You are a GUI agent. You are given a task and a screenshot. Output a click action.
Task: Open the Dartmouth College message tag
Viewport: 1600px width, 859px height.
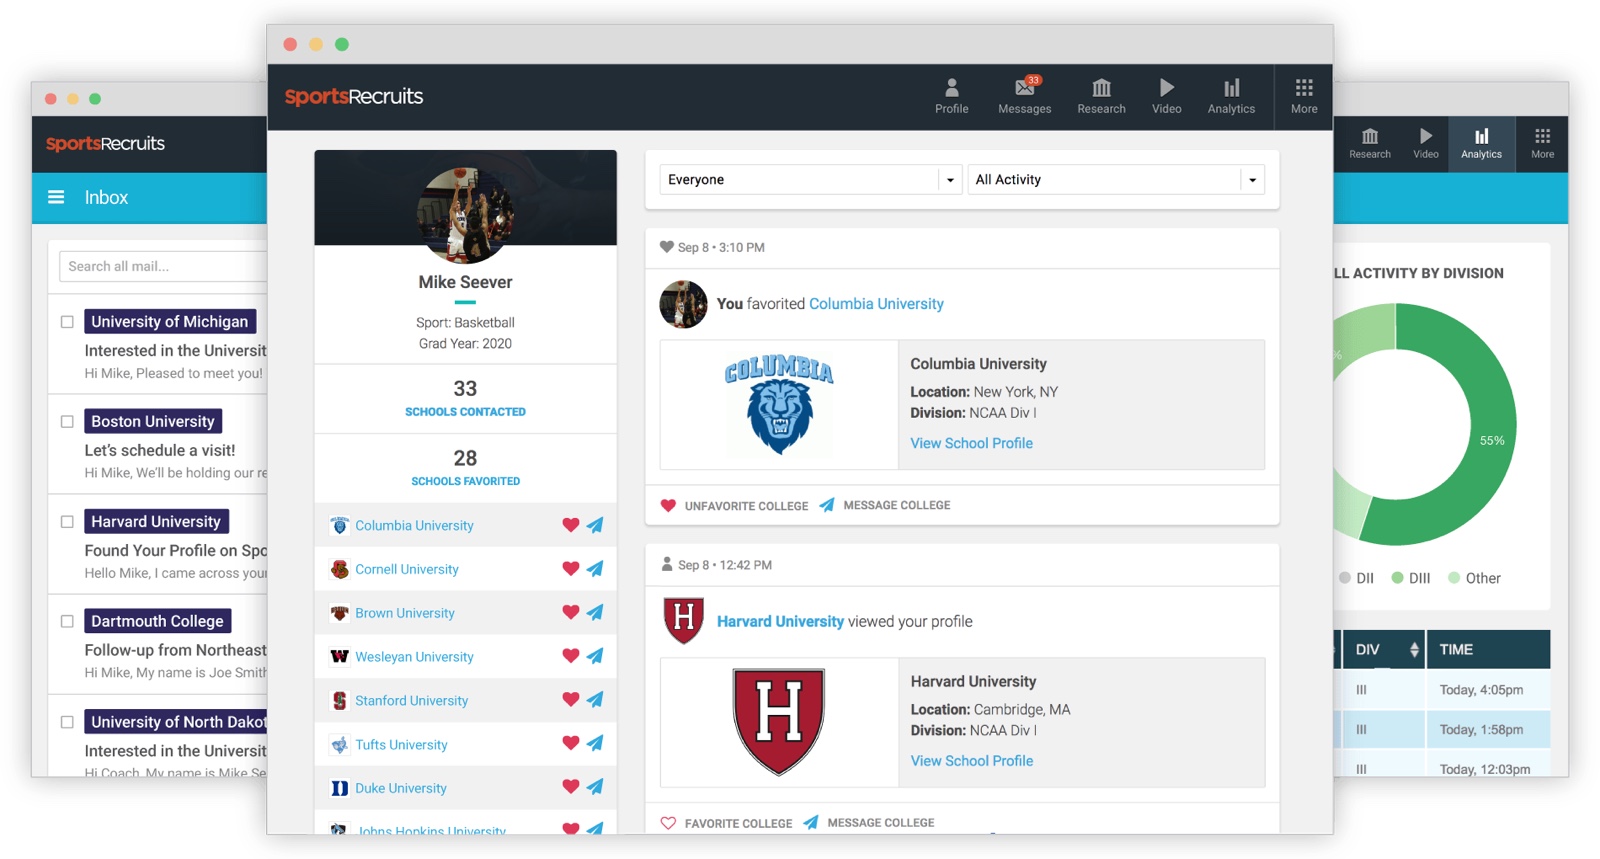click(x=158, y=621)
